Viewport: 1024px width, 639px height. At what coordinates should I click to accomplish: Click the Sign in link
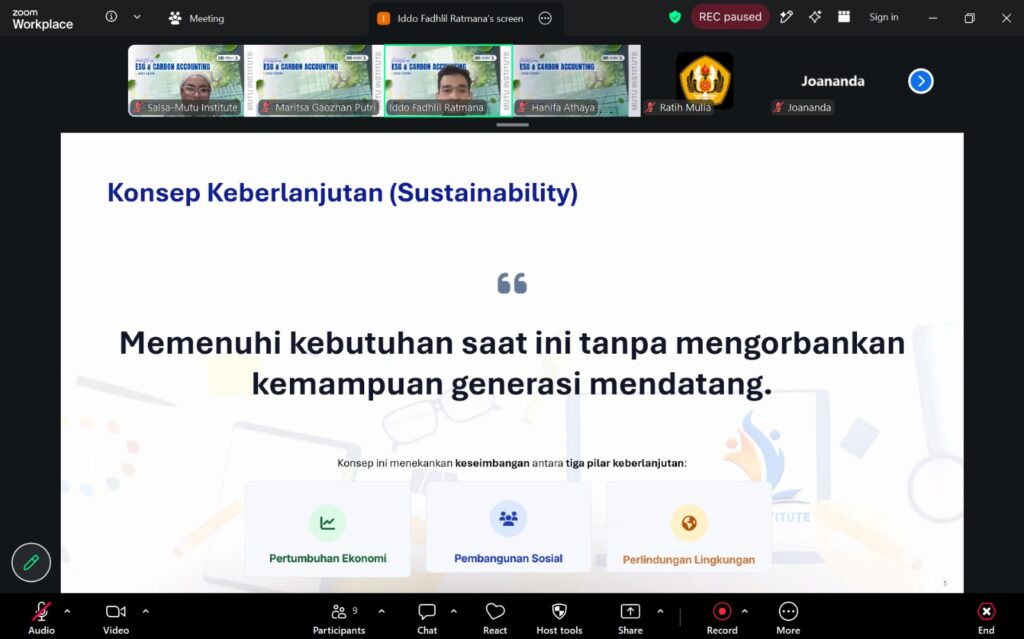click(x=884, y=17)
